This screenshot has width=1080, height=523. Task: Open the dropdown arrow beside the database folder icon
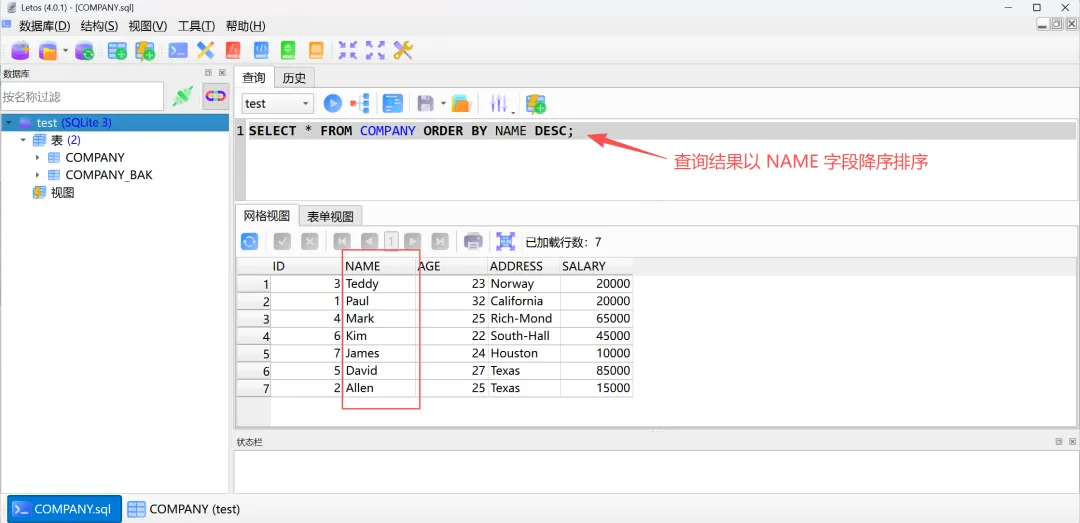tap(65, 50)
